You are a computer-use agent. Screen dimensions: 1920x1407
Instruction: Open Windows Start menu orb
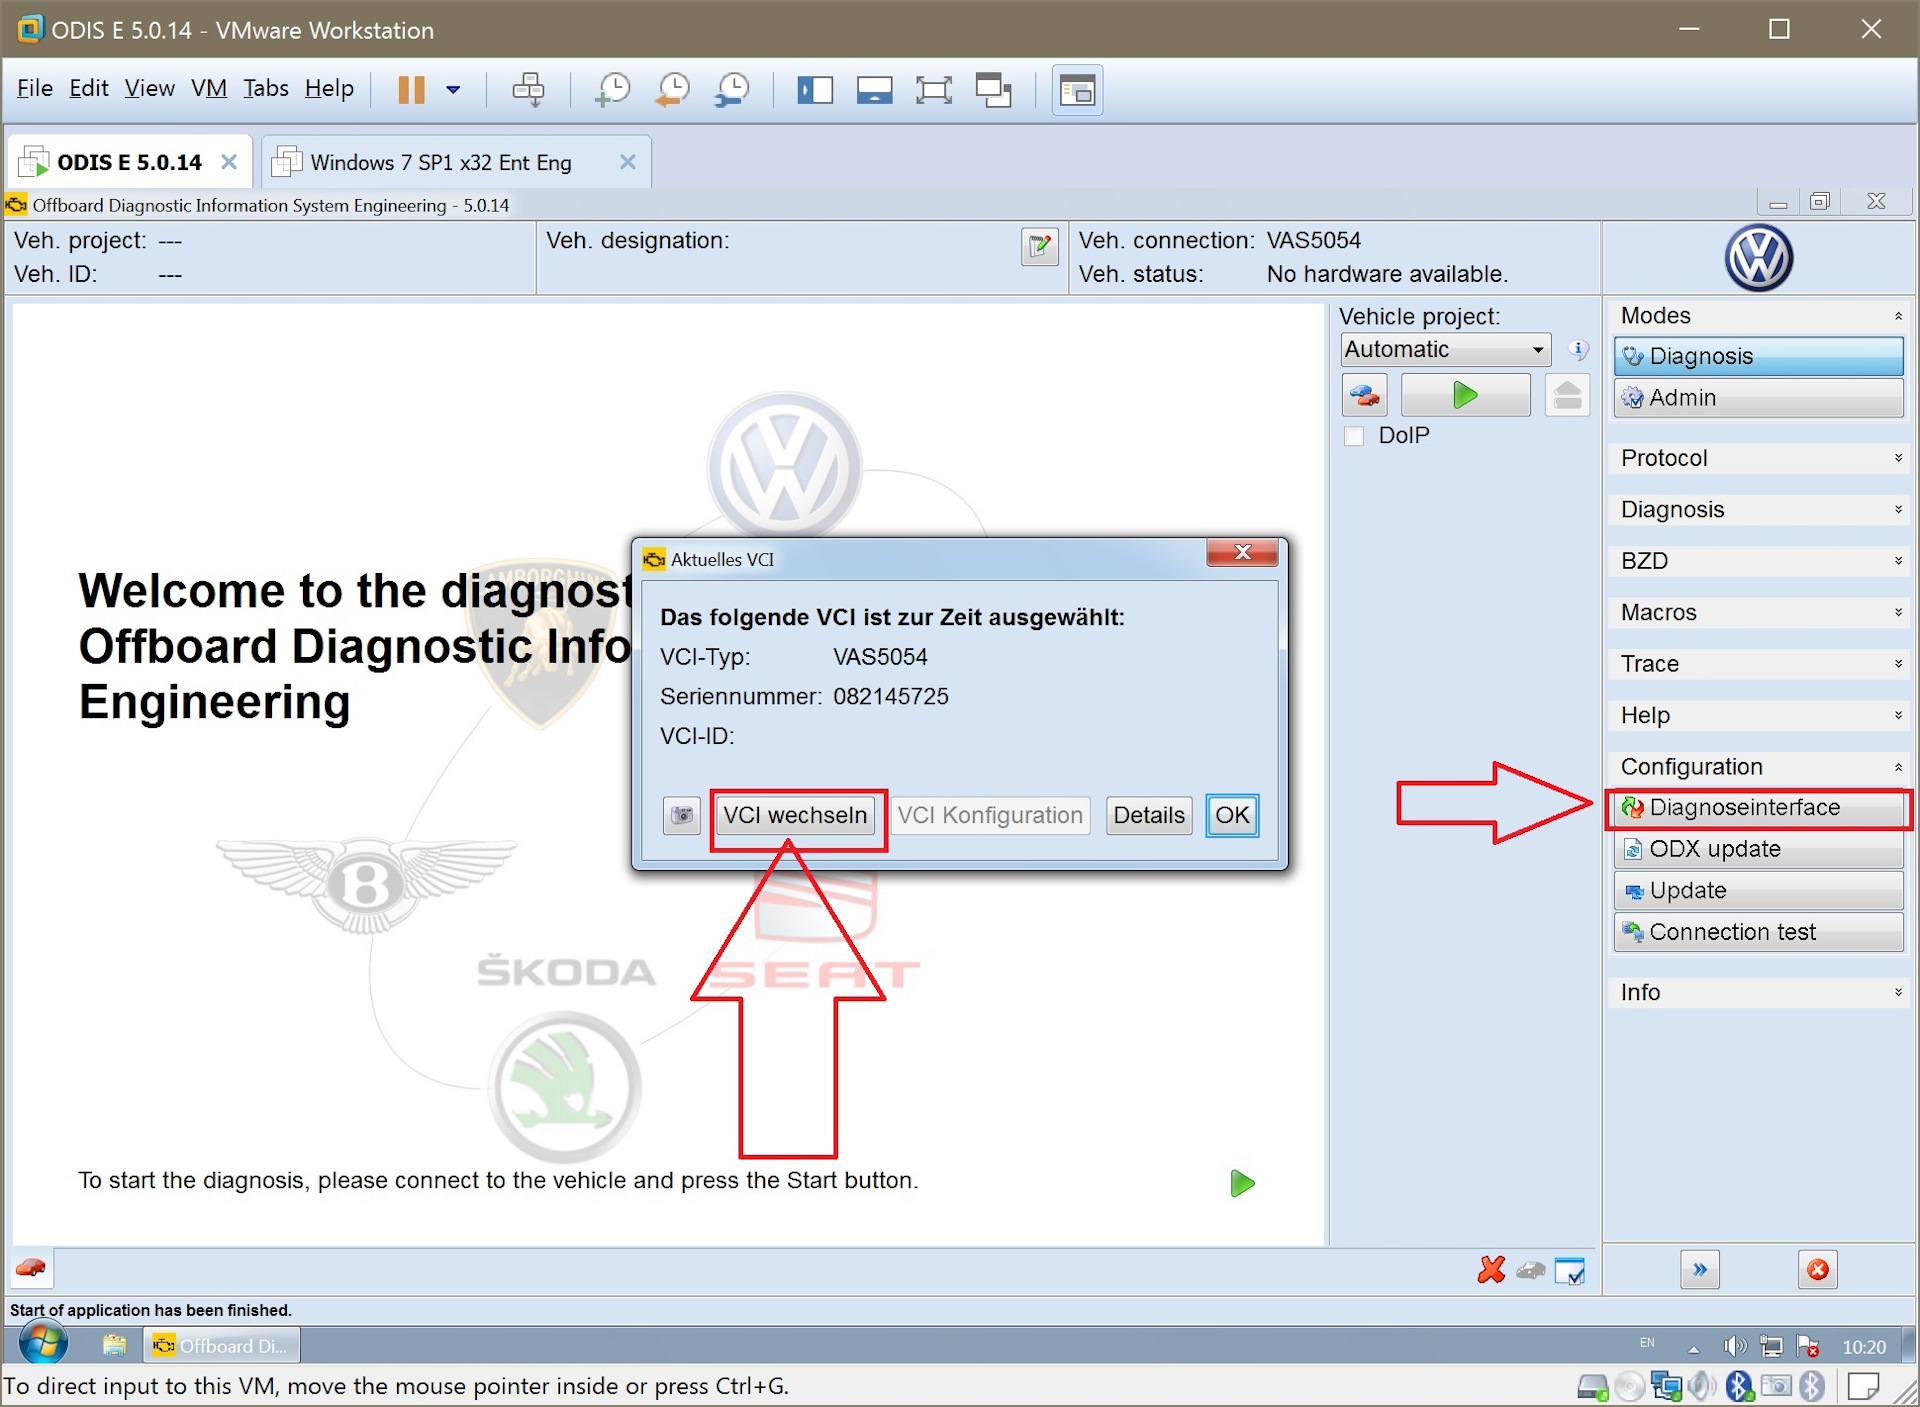43,1345
